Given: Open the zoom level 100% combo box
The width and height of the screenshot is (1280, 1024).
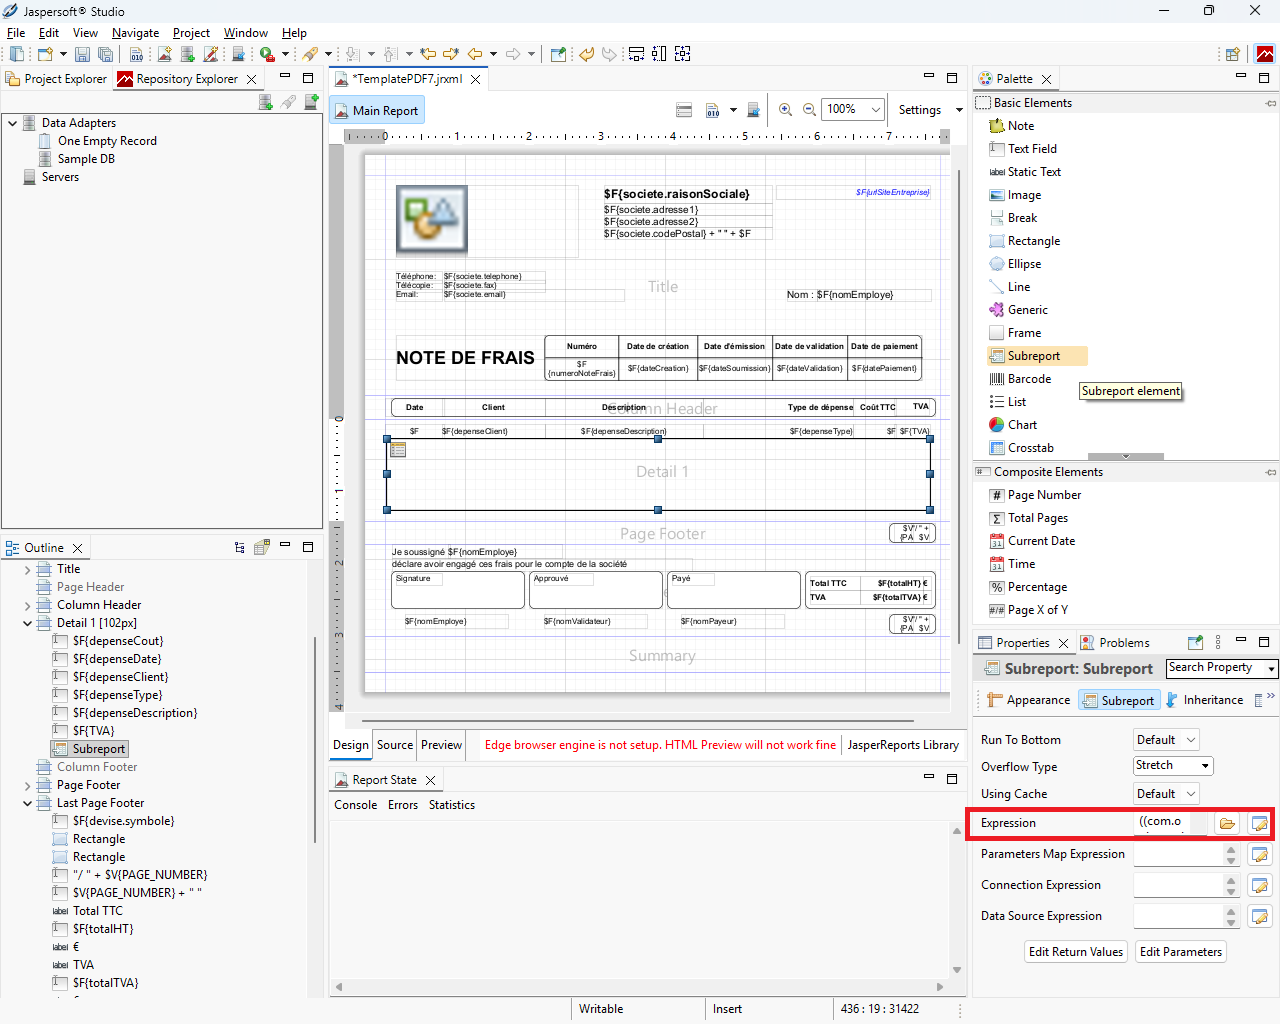Looking at the screenshot, I should tap(853, 110).
